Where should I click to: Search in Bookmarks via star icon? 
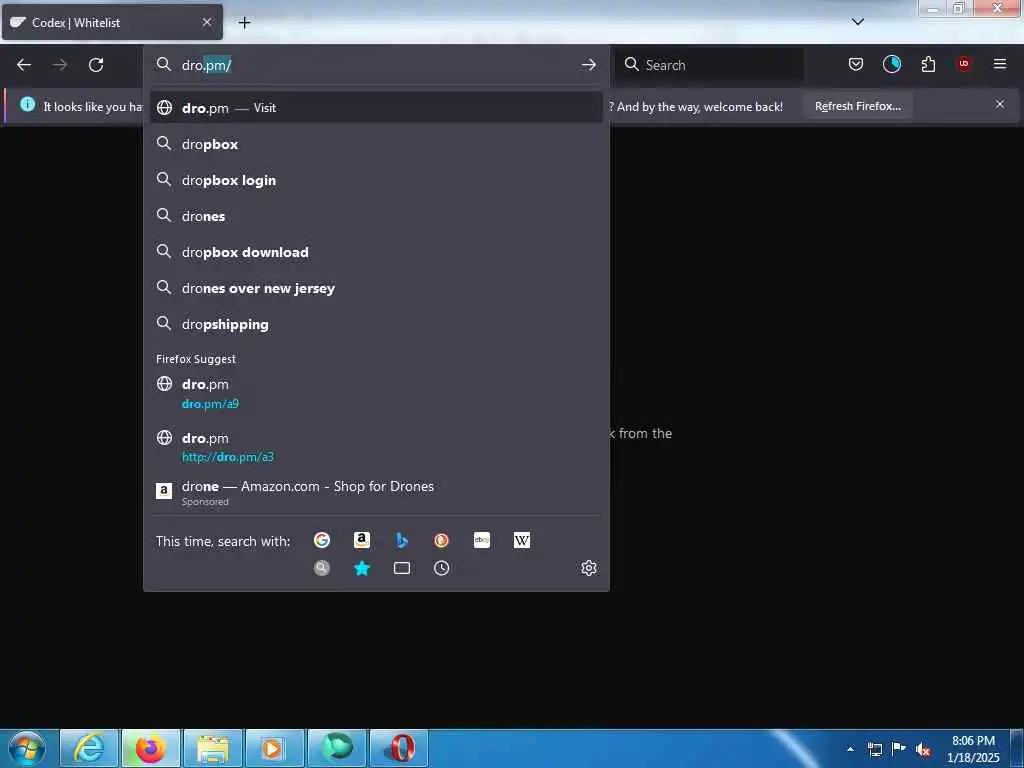(362, 568)
